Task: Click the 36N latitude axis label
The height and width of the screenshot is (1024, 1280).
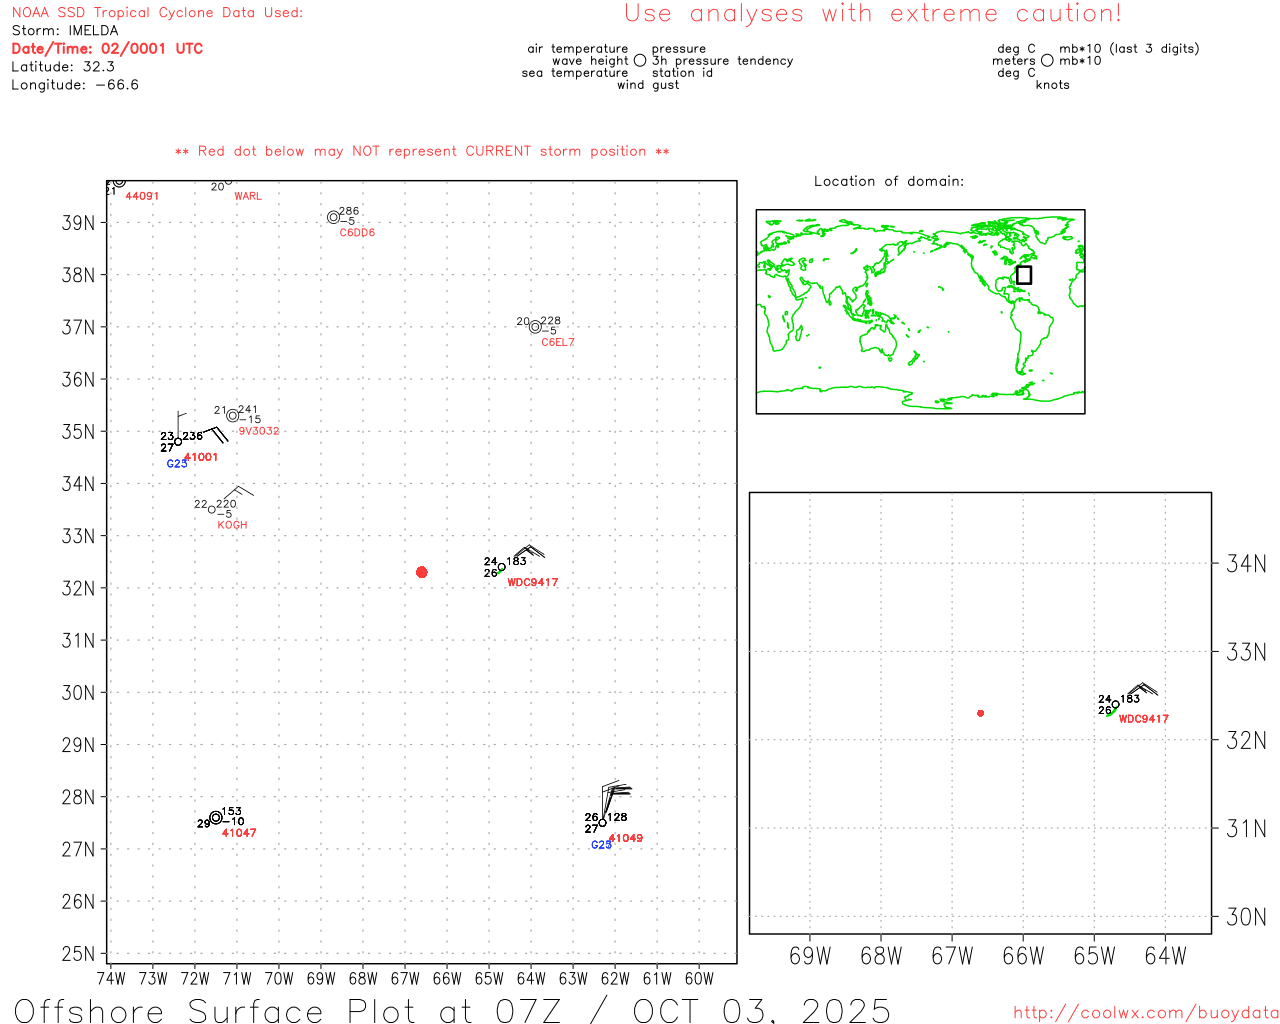Action: (x=78, y=380)
